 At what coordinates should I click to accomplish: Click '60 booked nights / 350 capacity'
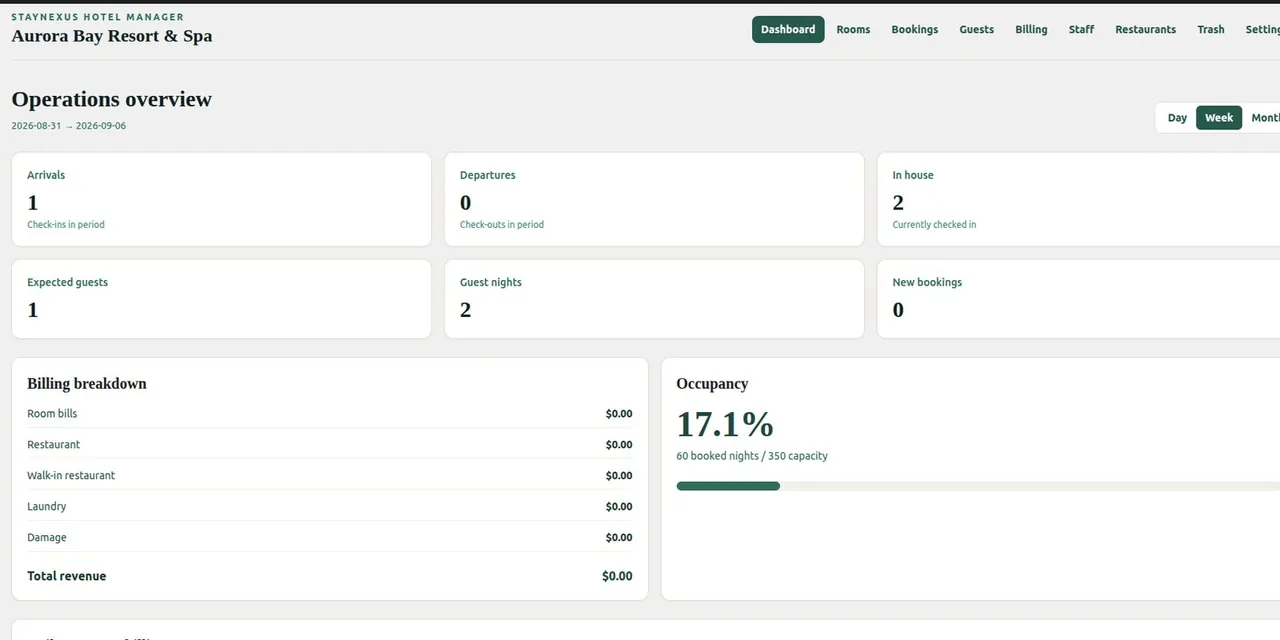pyautogui.click(x=752, y=456)
